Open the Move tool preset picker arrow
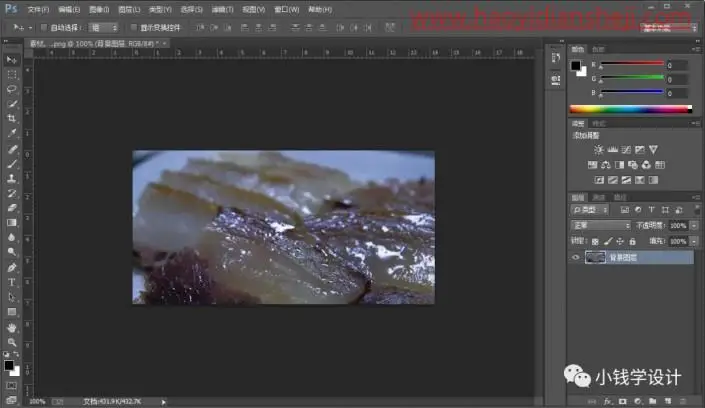 point(30,28)
